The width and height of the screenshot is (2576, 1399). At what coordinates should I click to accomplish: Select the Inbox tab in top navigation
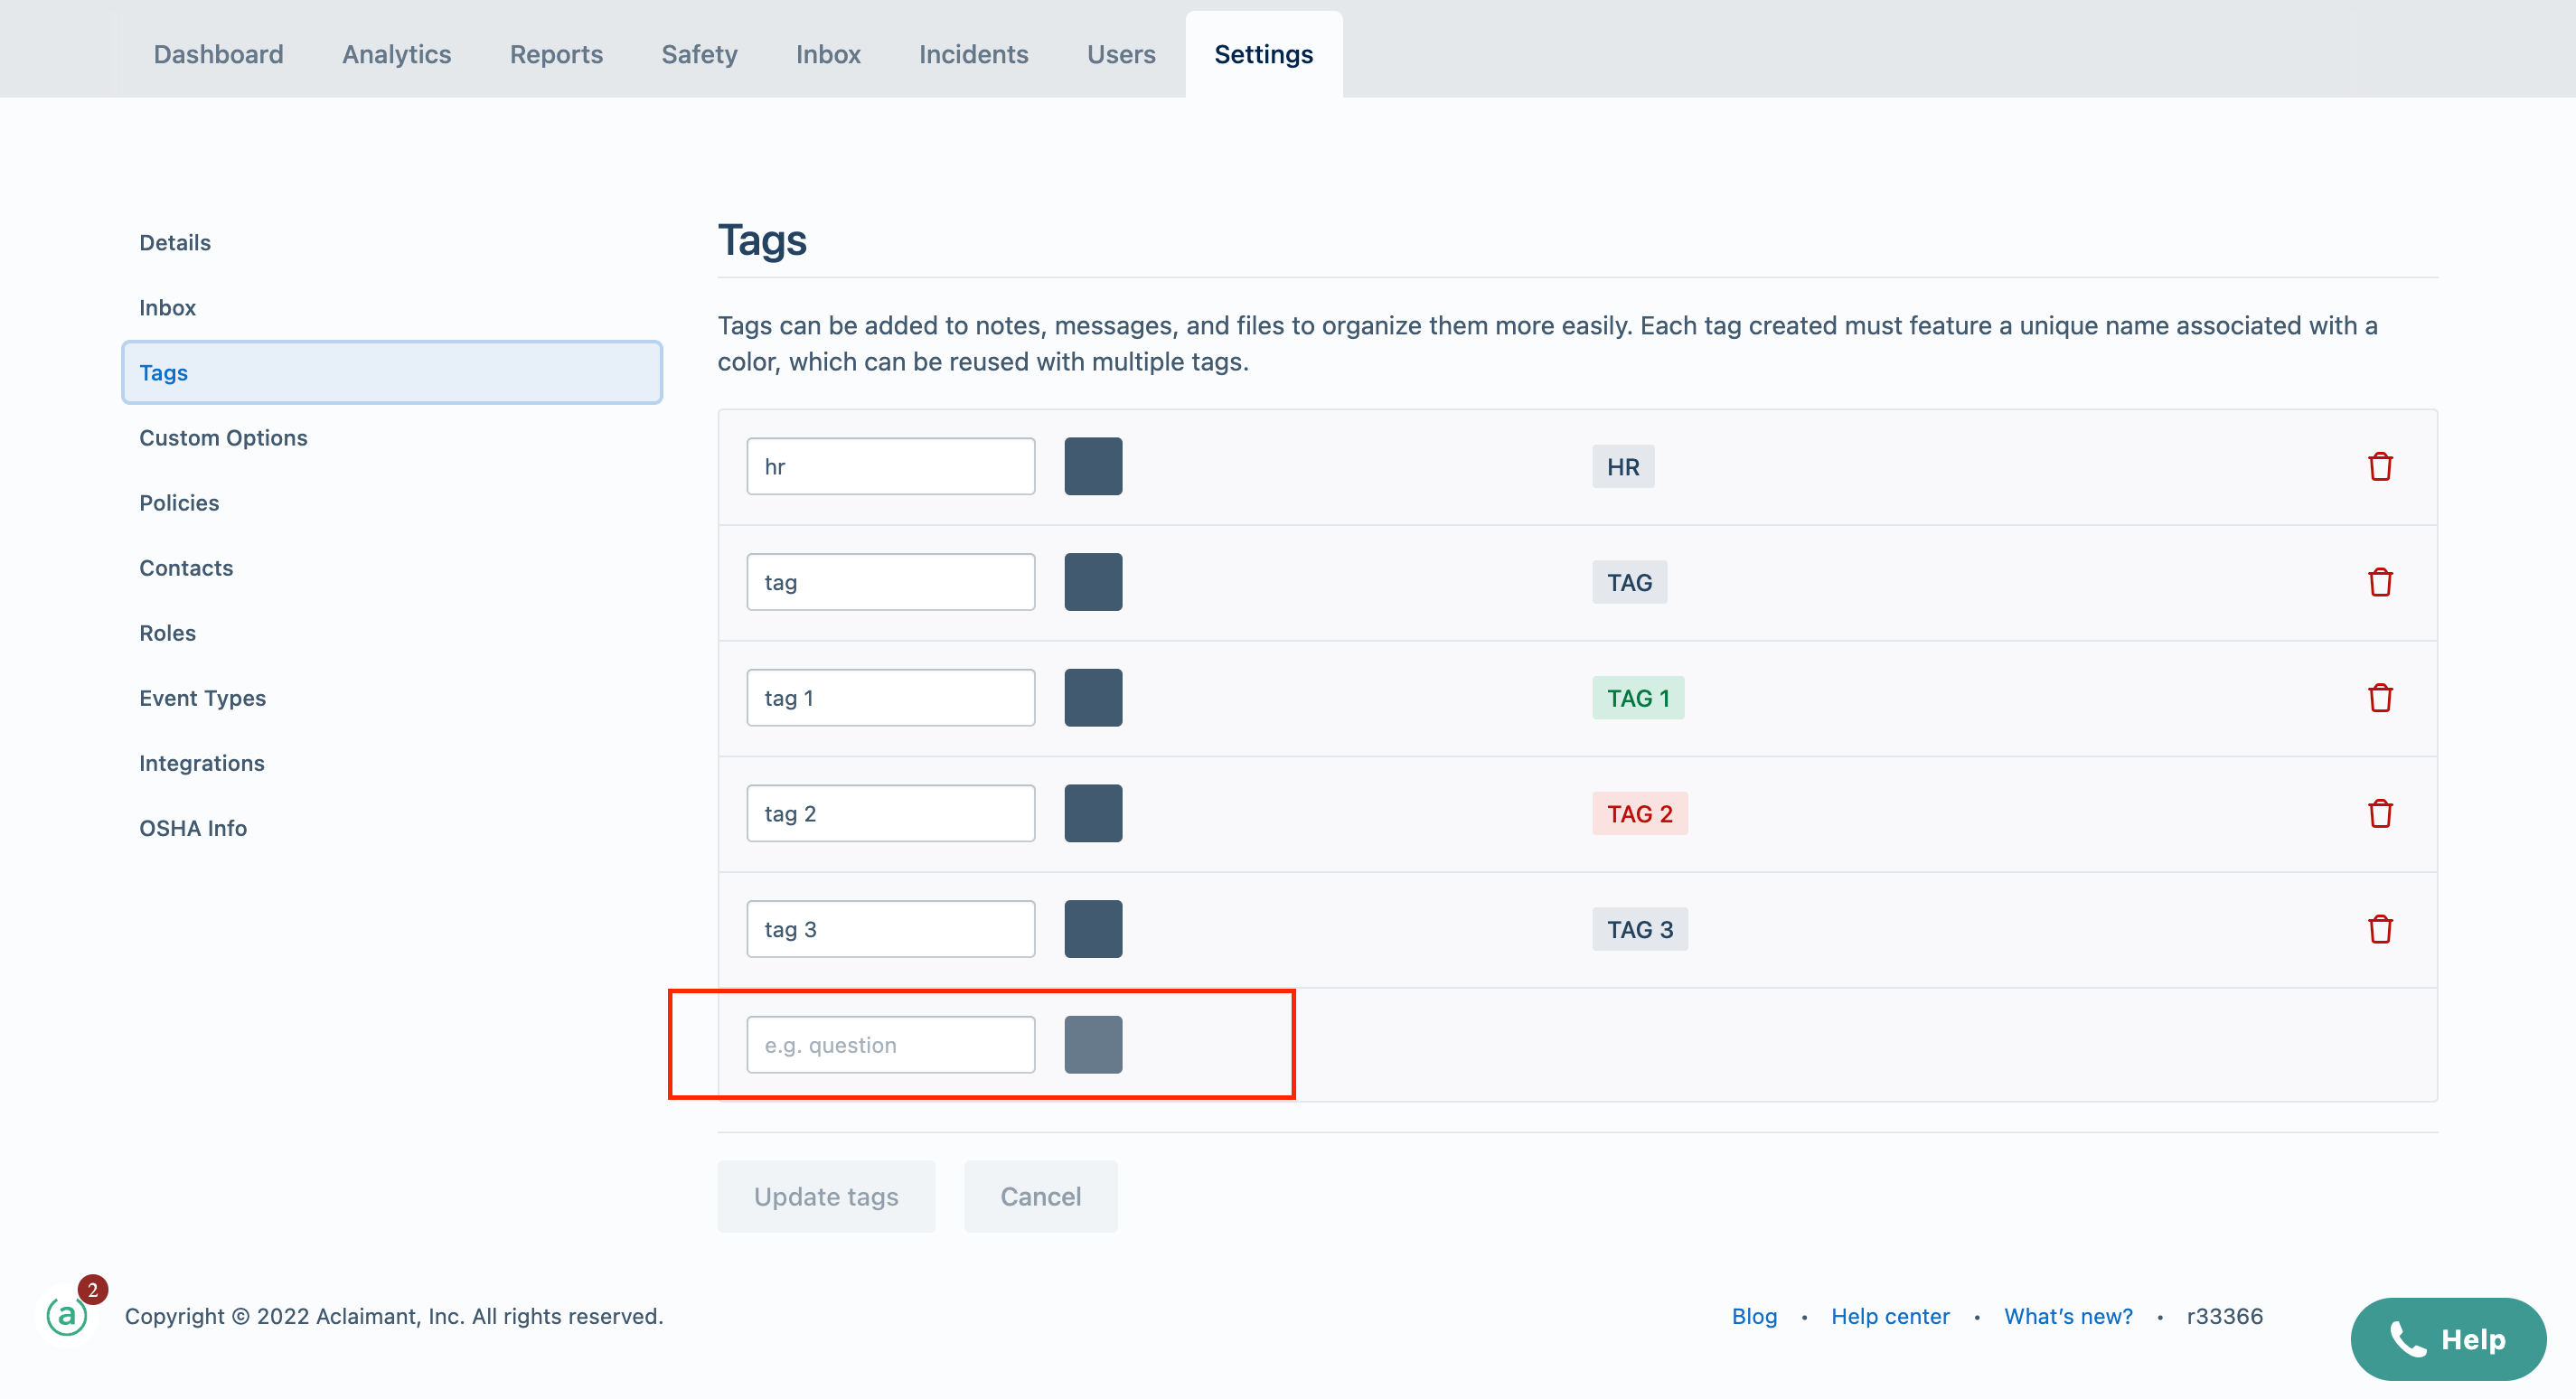pyautogui.click(x=828, y=54)
